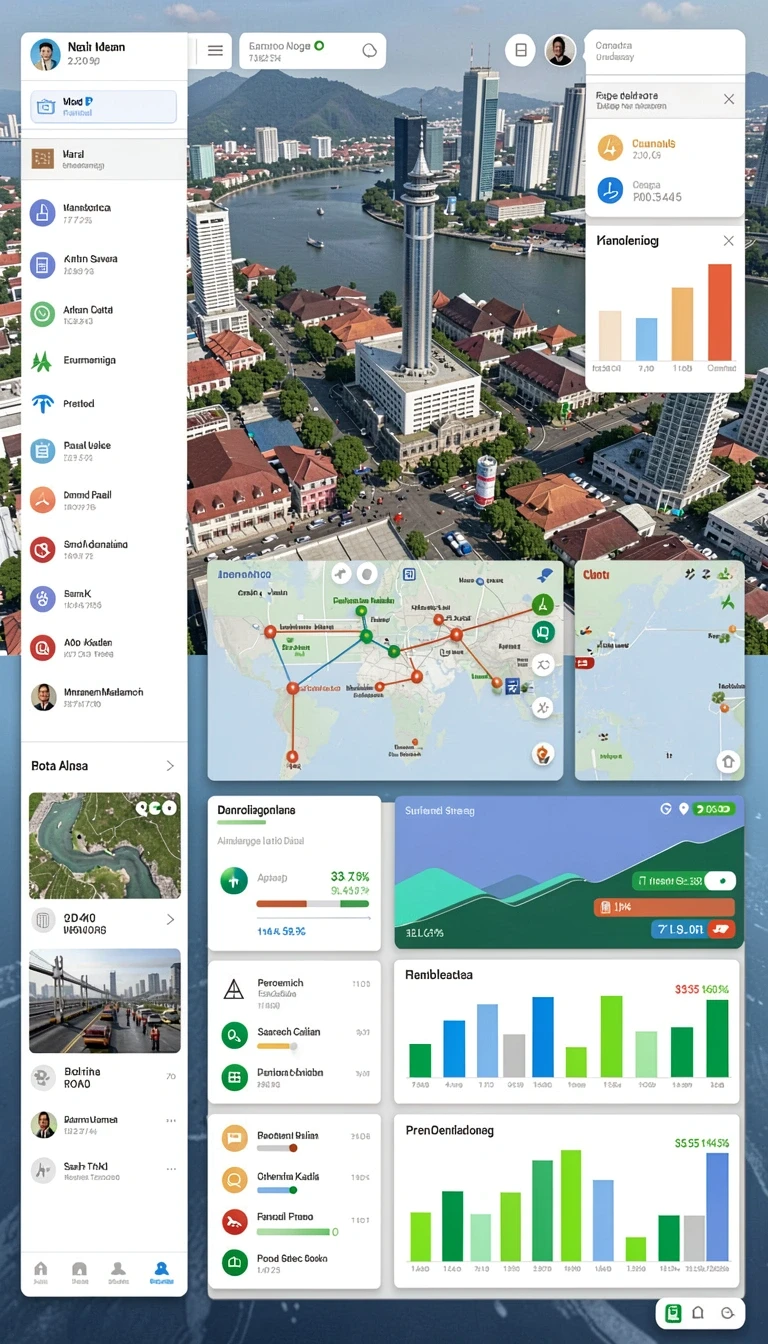
Task: Click the orange compass button on main map
Action: [x=543, y=753]
